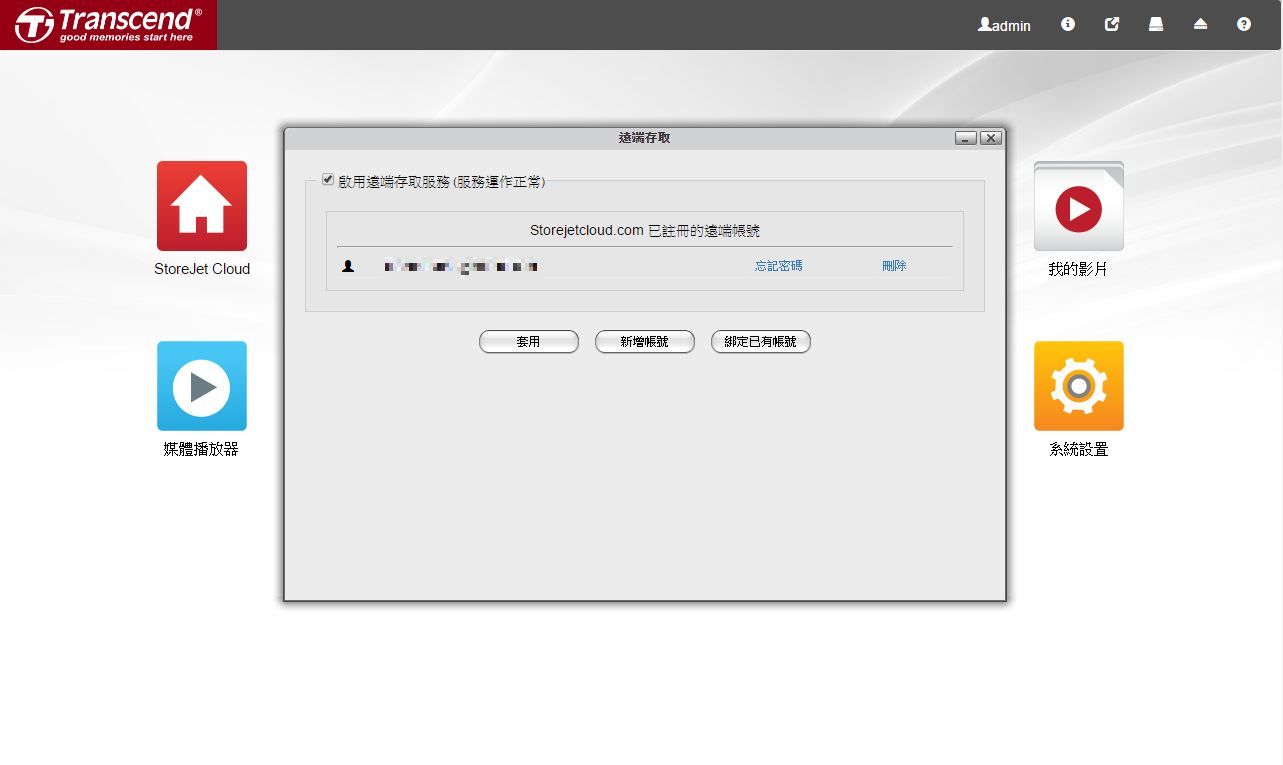
Task: Click the 綁定已有帳號 button
Action: [761, 342]
